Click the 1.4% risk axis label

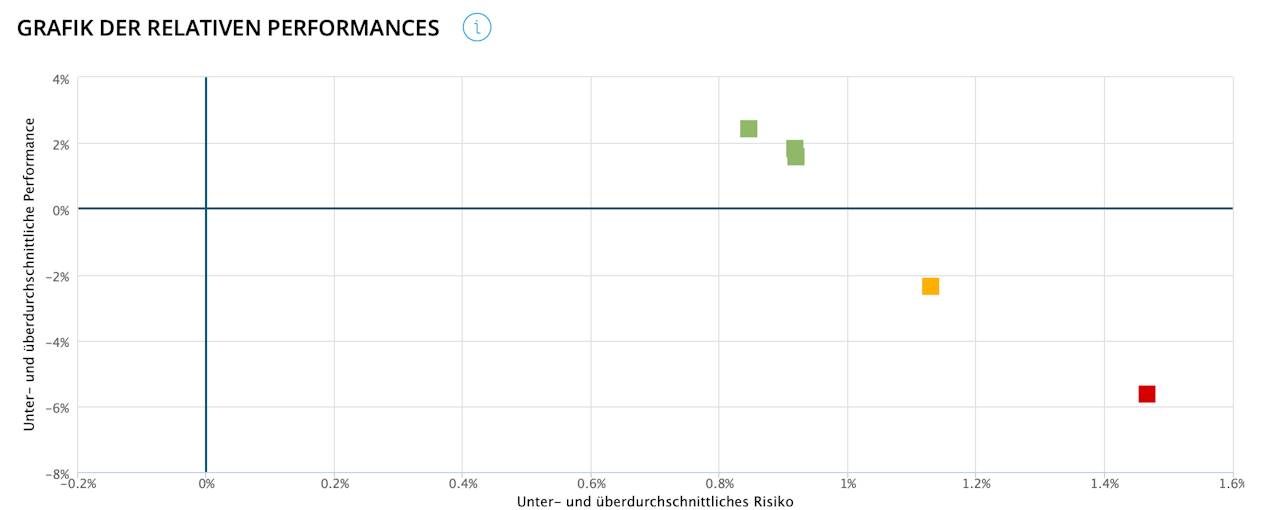pyautogui.click(x=1104, y=484)
